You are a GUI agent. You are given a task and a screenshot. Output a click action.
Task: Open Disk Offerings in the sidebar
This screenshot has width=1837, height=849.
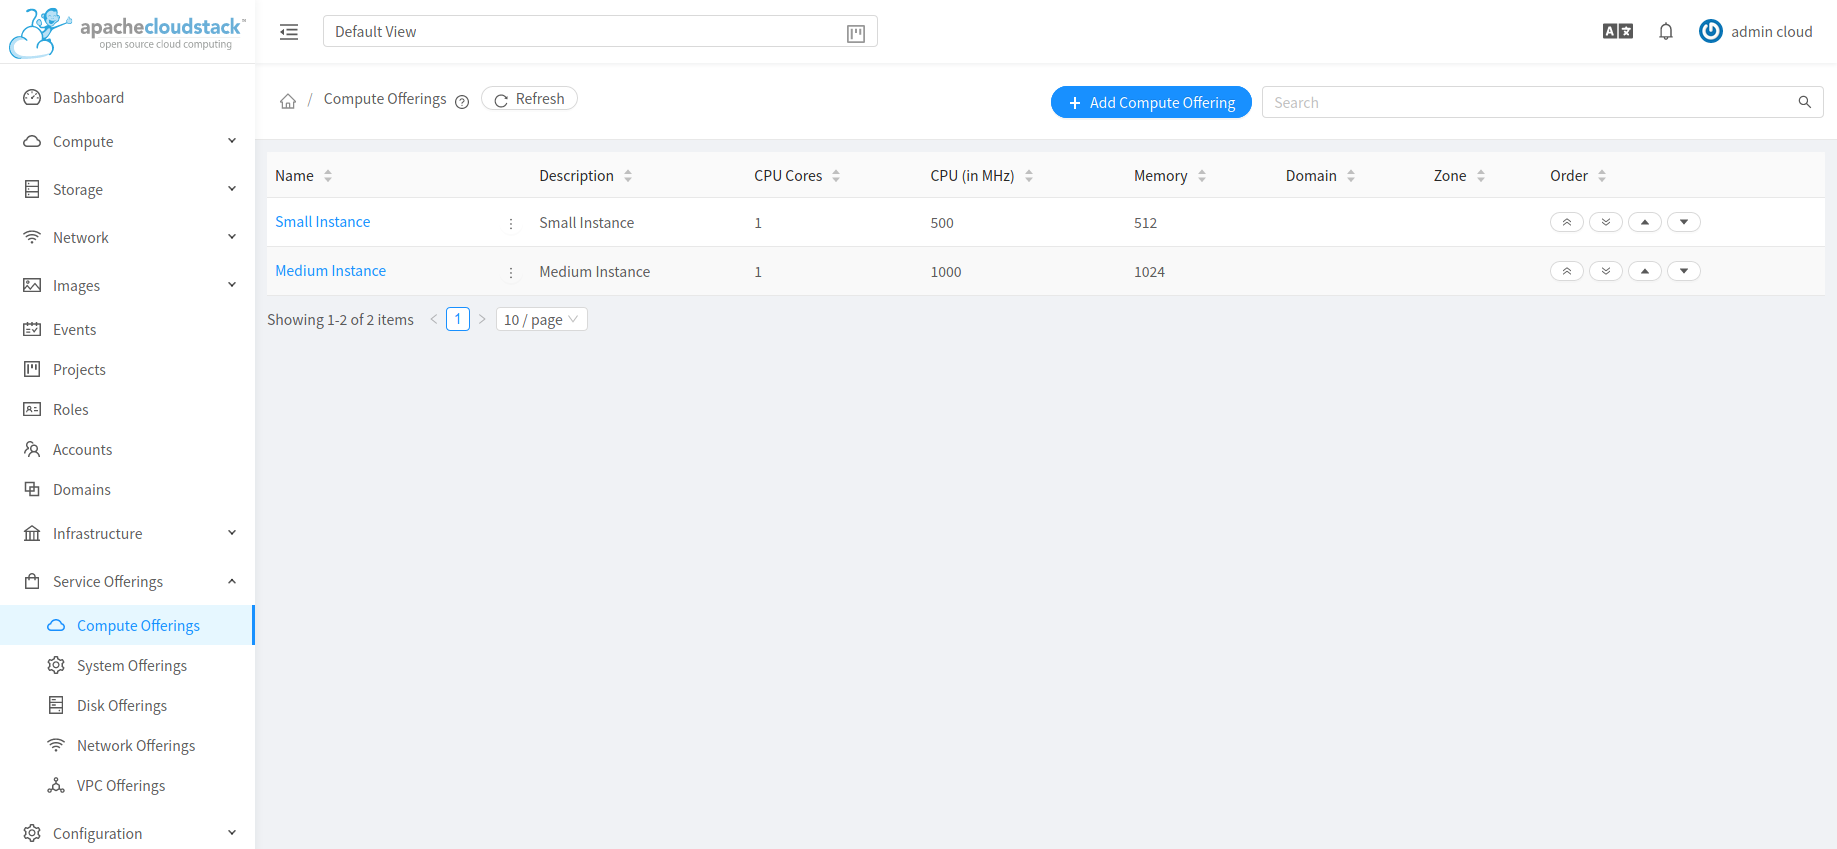pos(122,706)
